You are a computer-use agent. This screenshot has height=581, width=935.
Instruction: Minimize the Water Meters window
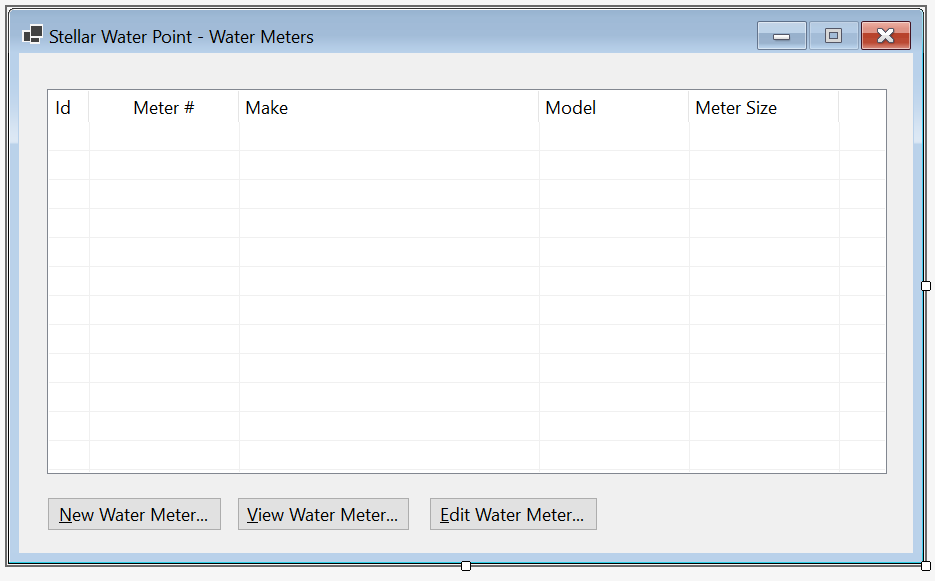click(782, 36)
